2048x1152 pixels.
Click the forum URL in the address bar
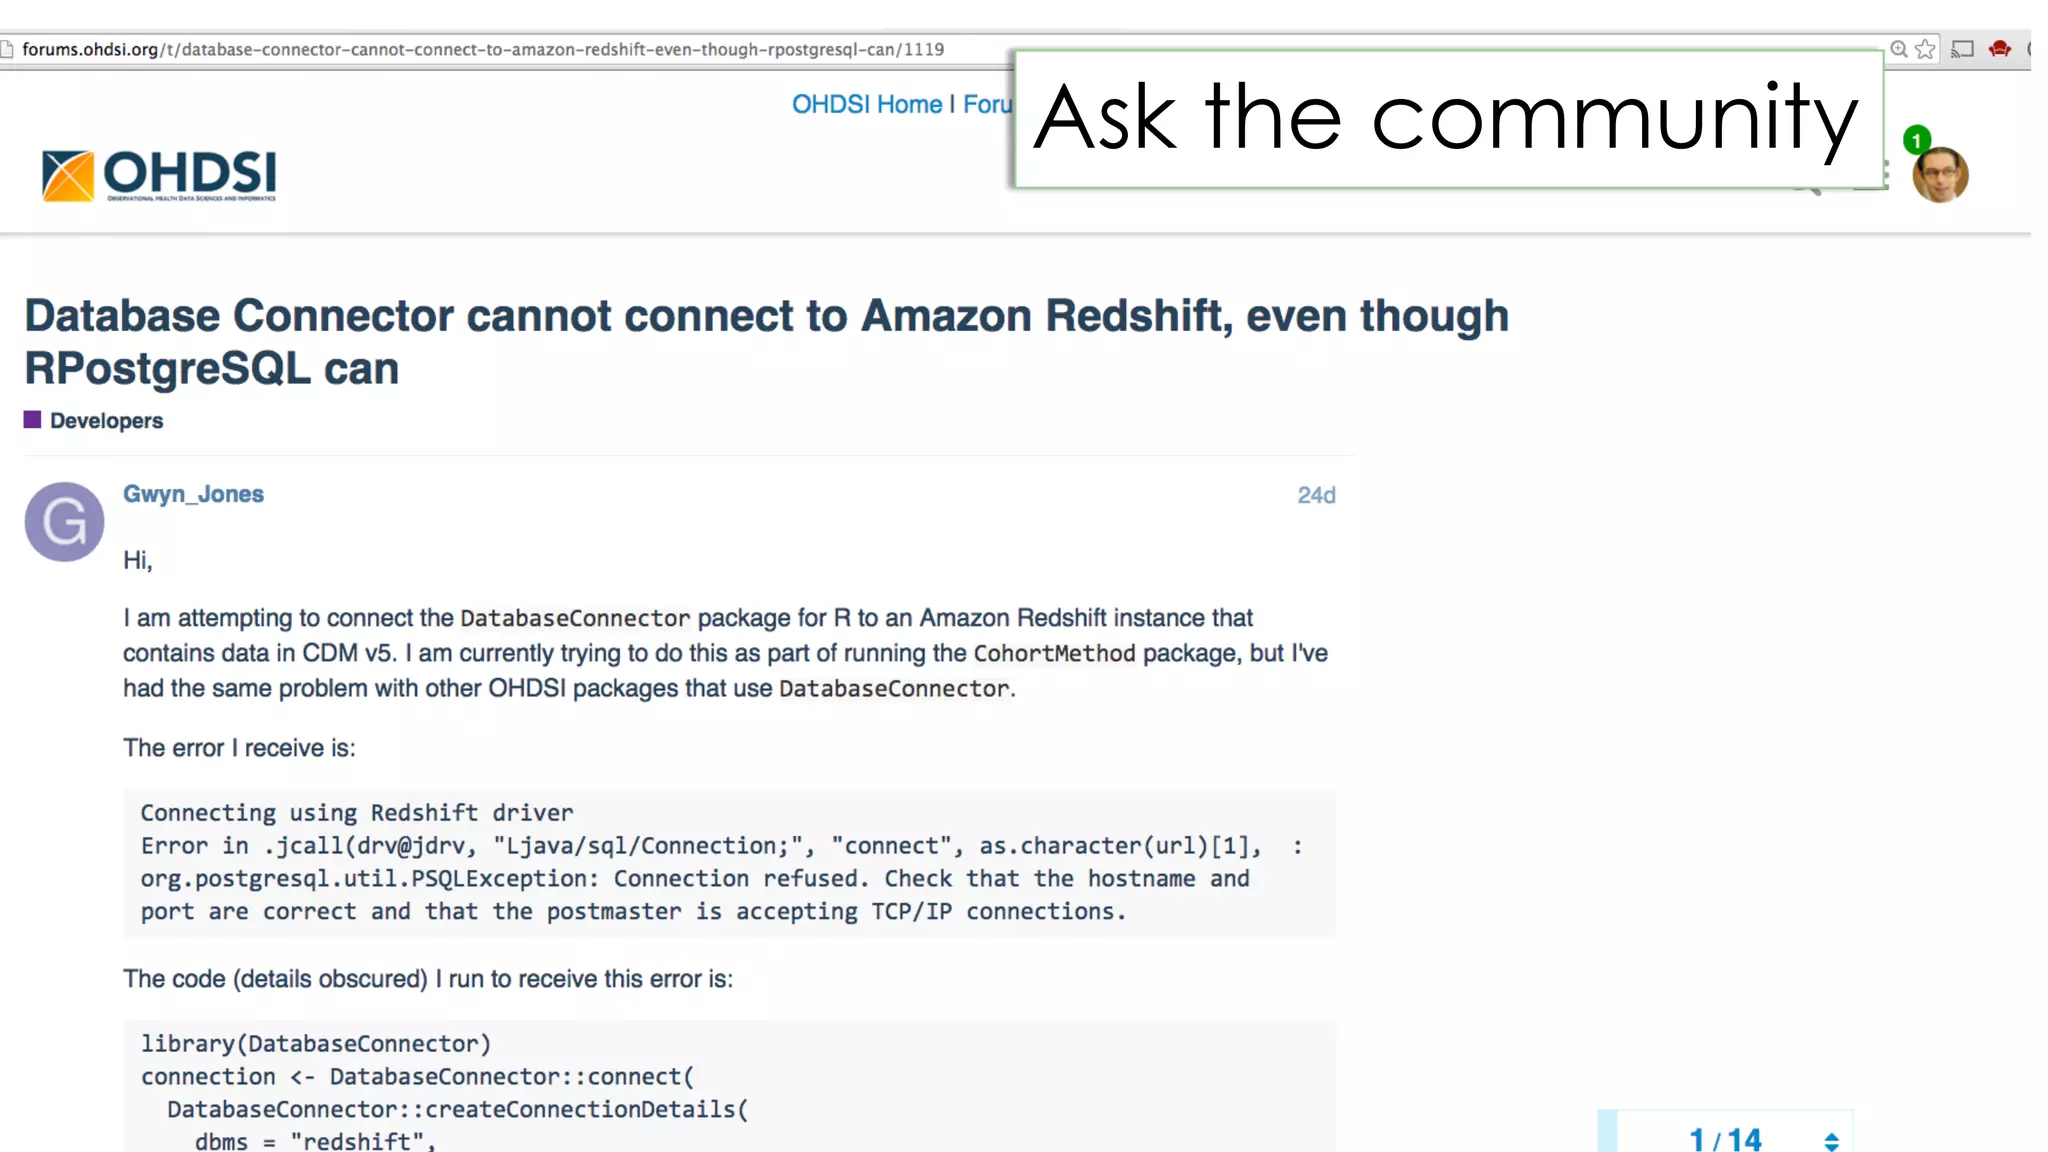point(482,49)
